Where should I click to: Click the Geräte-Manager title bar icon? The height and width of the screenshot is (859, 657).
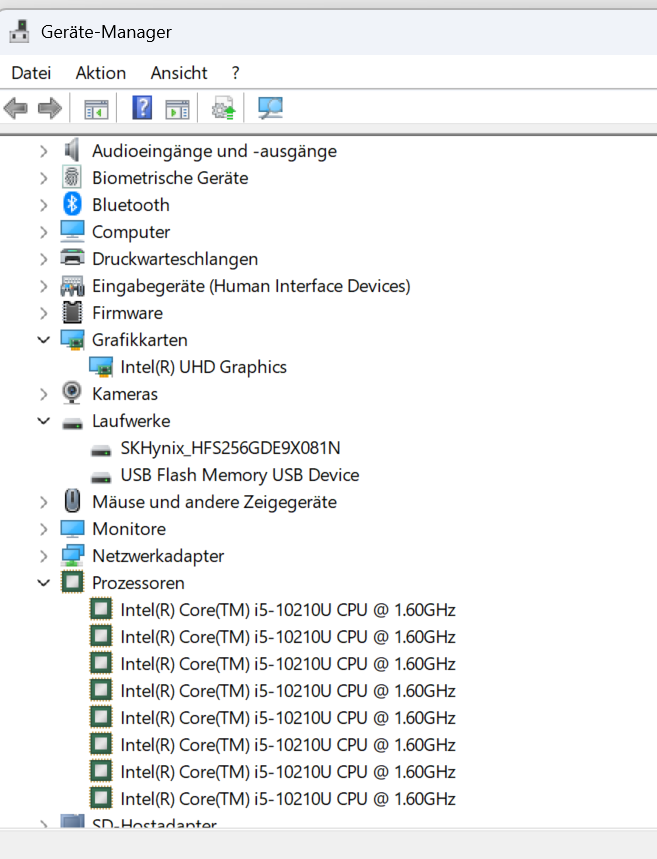coord(20,32)
